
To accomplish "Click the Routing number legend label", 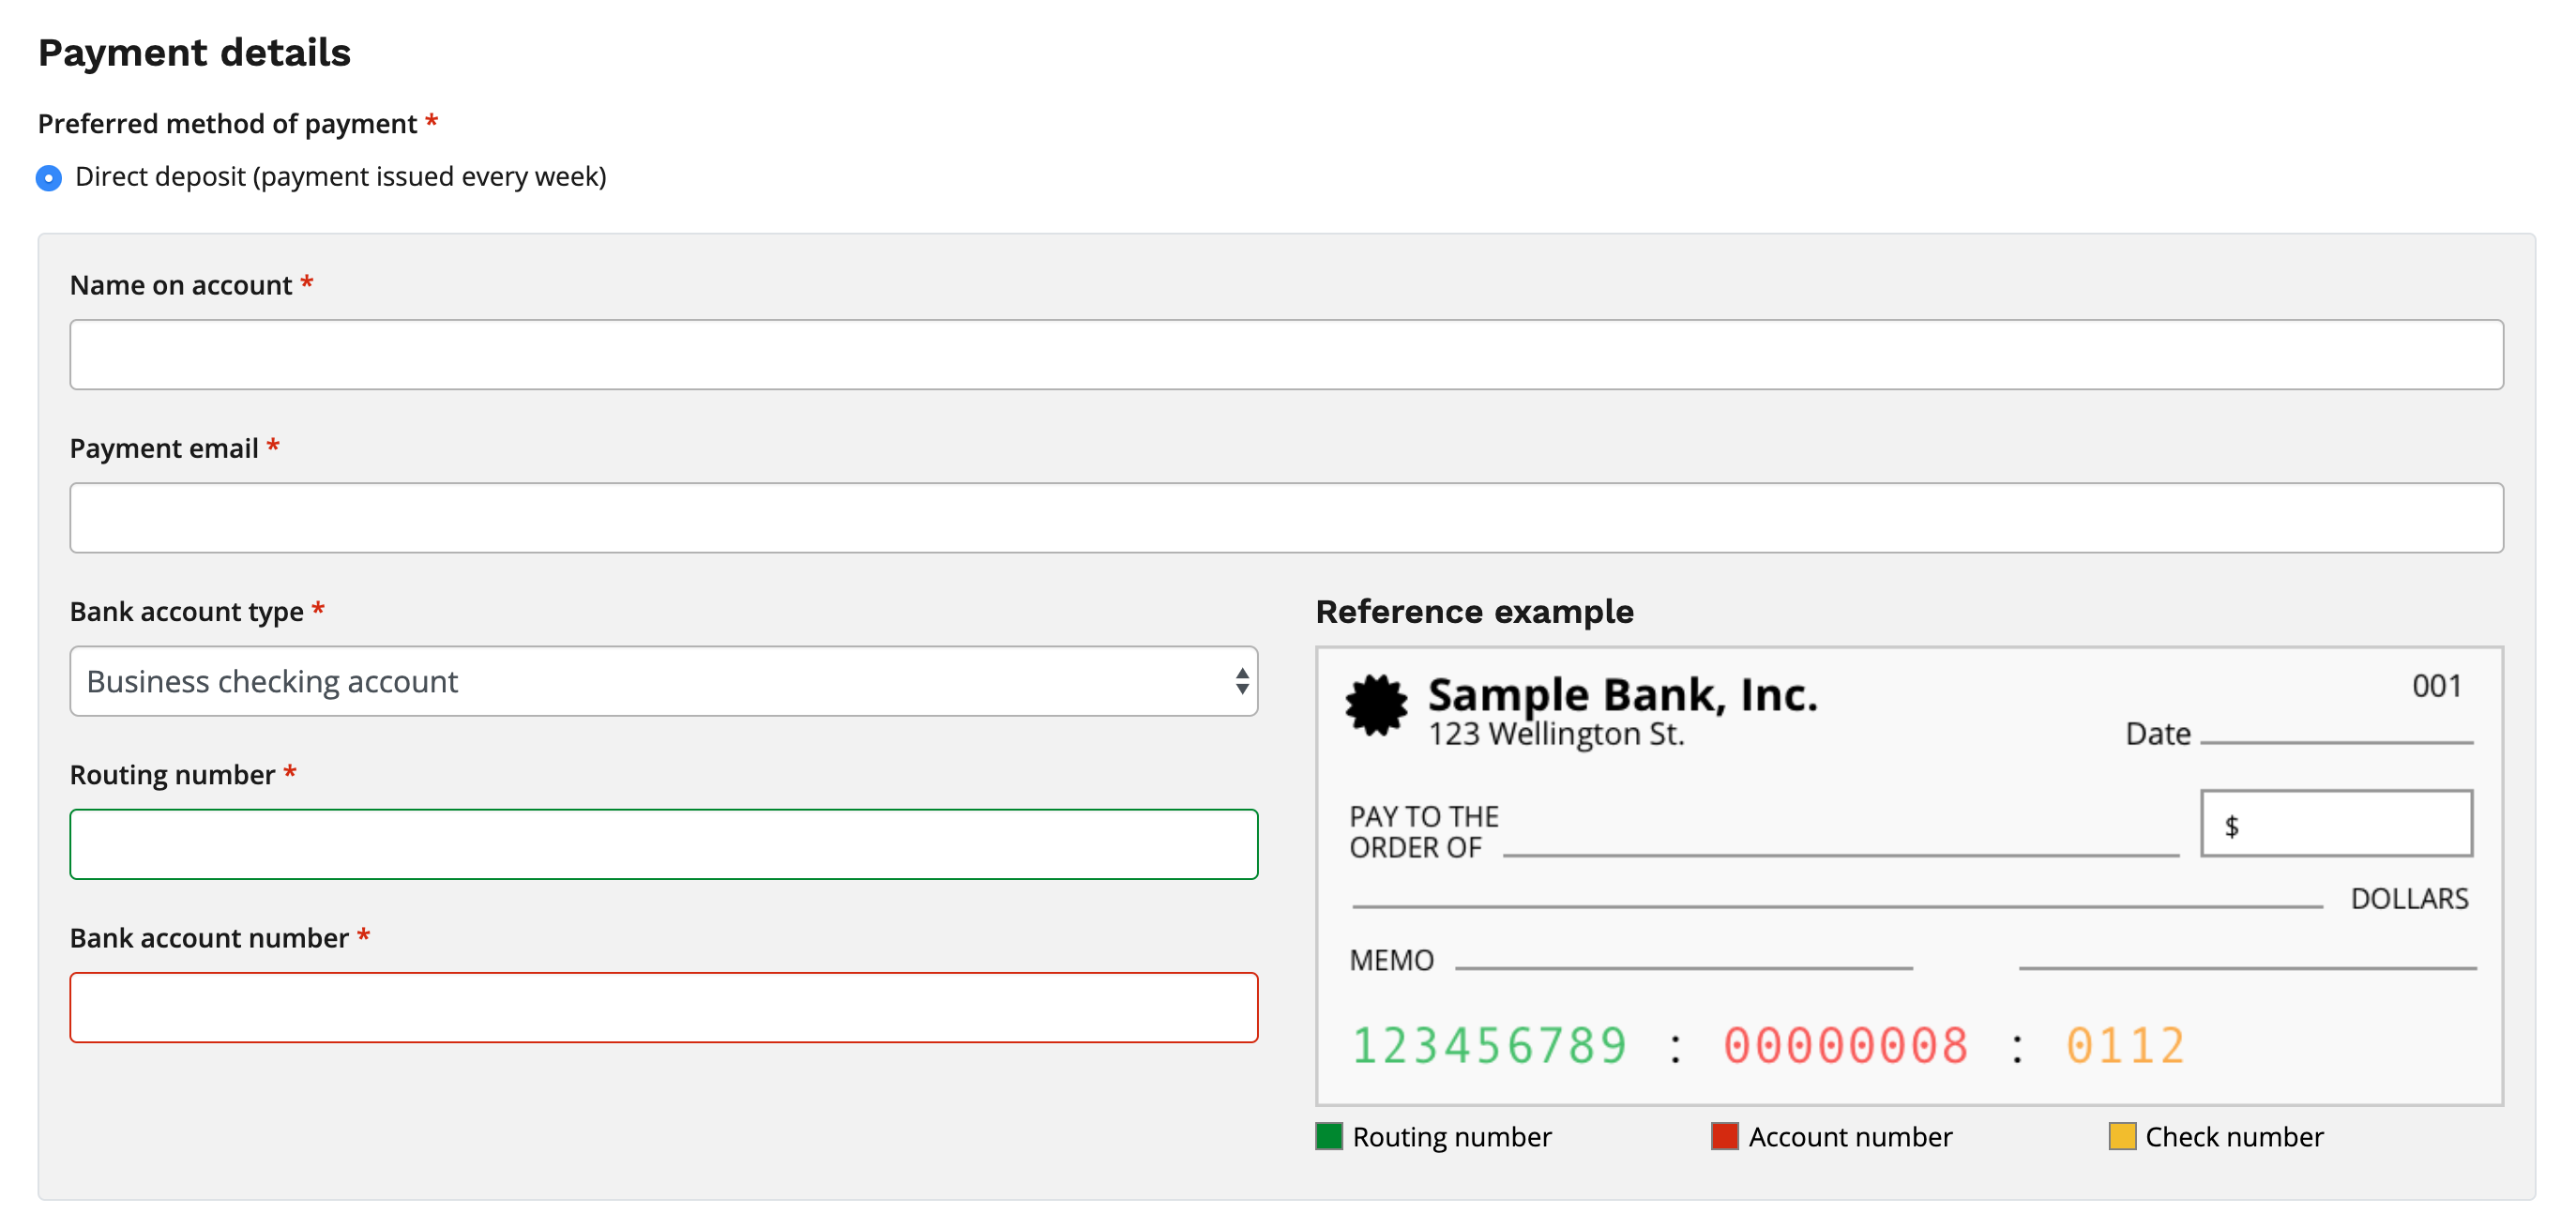I will 1451,1137.
